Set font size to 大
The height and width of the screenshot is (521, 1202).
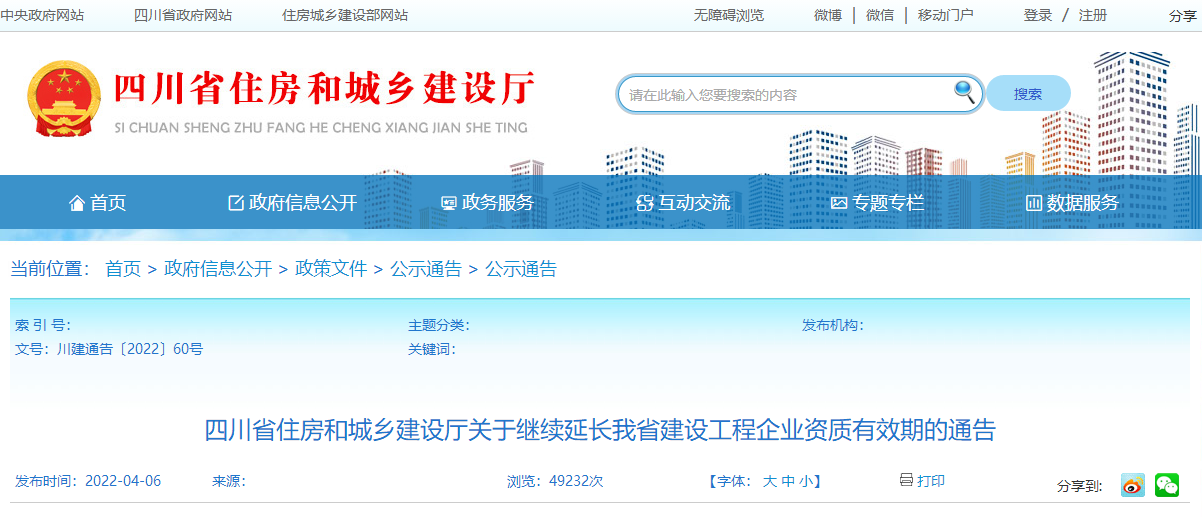click(770, 481)
